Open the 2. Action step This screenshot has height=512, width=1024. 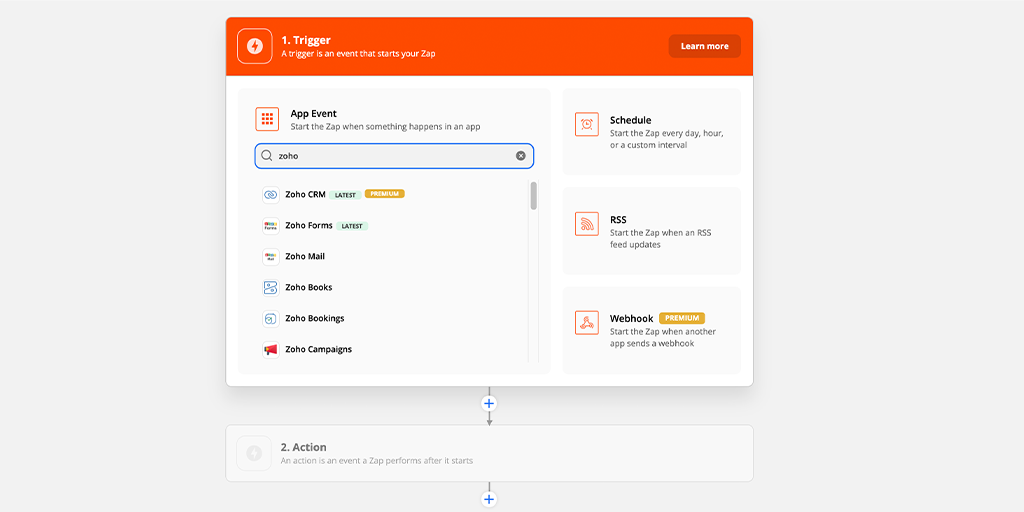pos(489,453)
